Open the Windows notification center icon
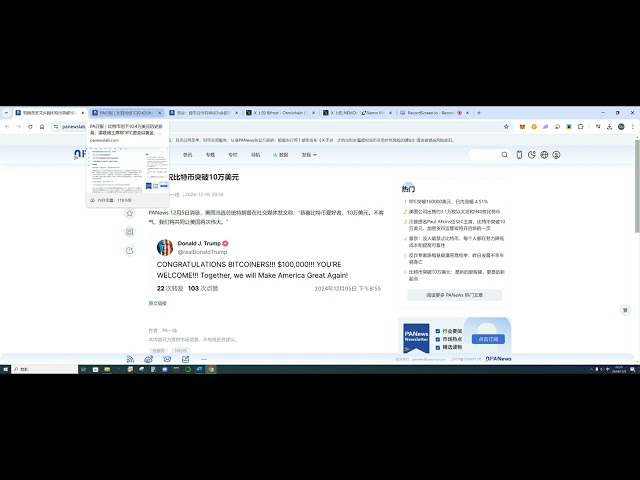 click(632, 369)
